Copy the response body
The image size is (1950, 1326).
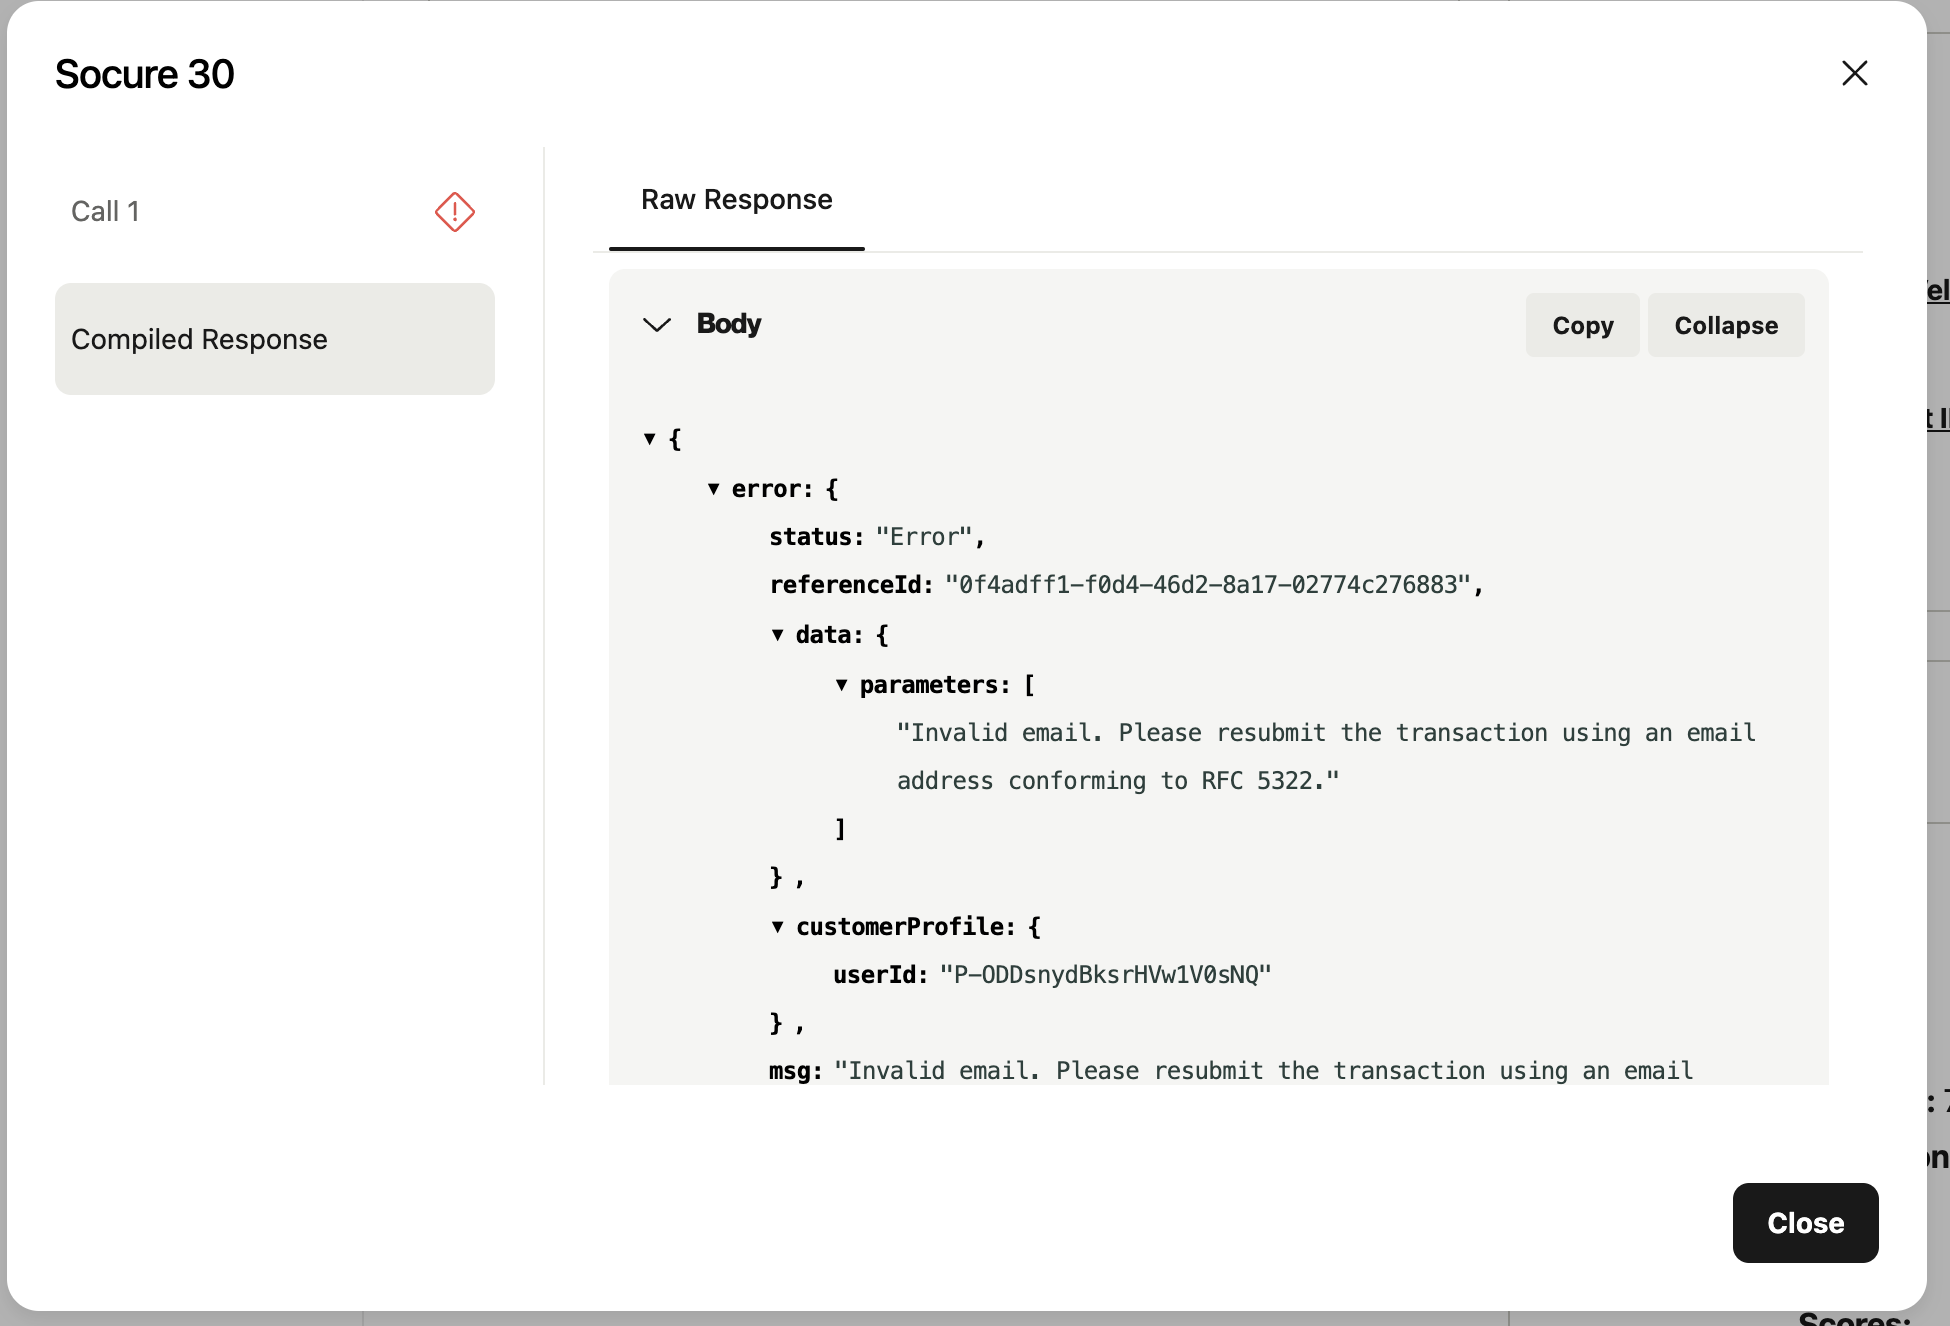coord(1582,325)
